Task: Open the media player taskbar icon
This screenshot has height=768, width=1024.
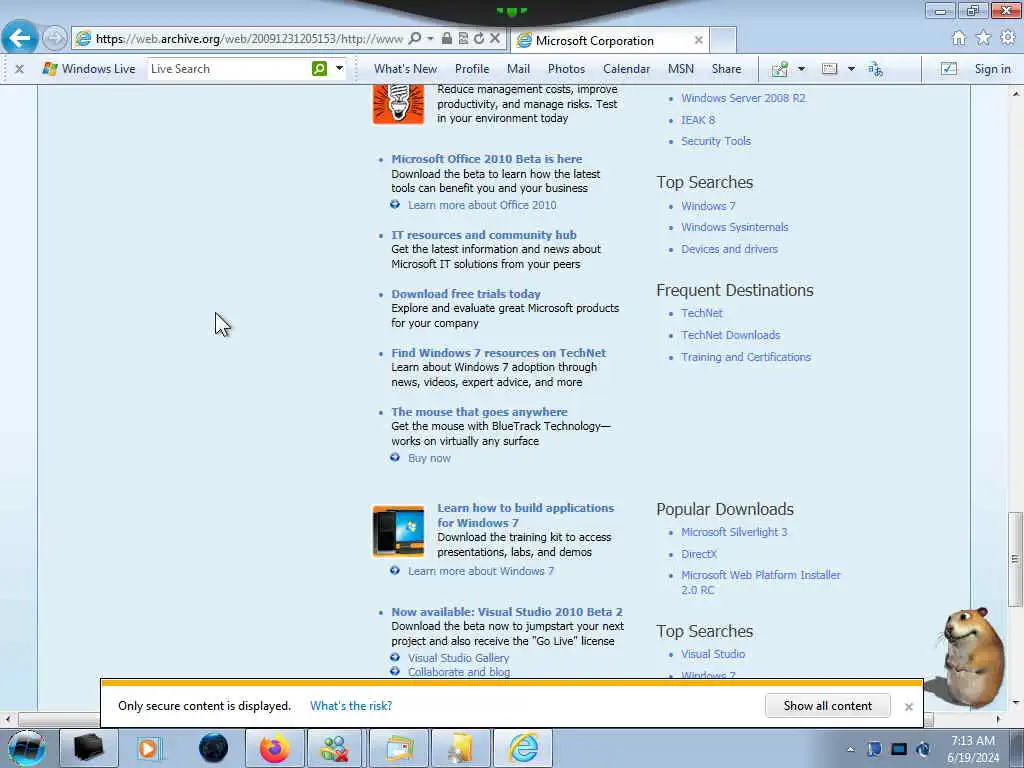Action: (x=148, y=748)
